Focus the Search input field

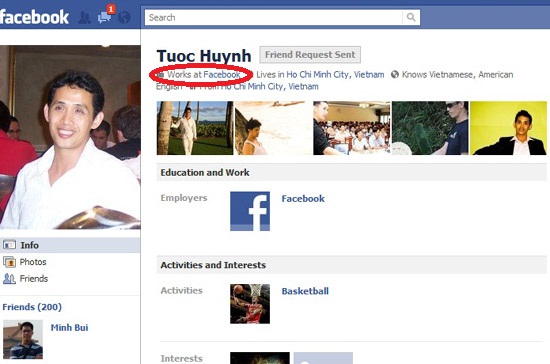(x=274, y=17)
